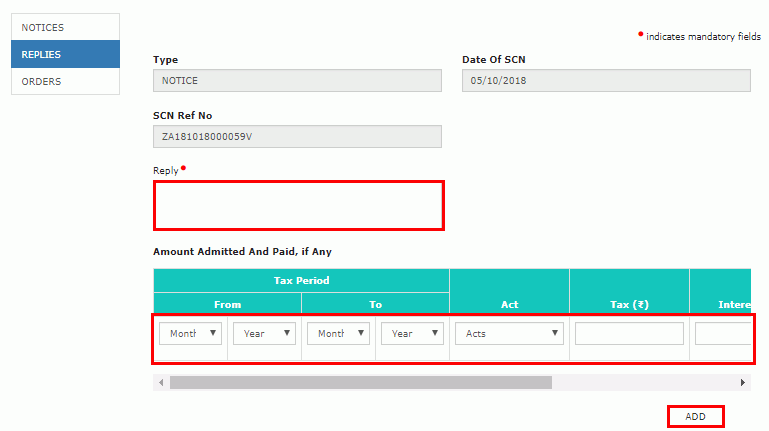This screenshot has width=769, height=431.
Task: Click inside the Reply text box
Action: (299, 205)
